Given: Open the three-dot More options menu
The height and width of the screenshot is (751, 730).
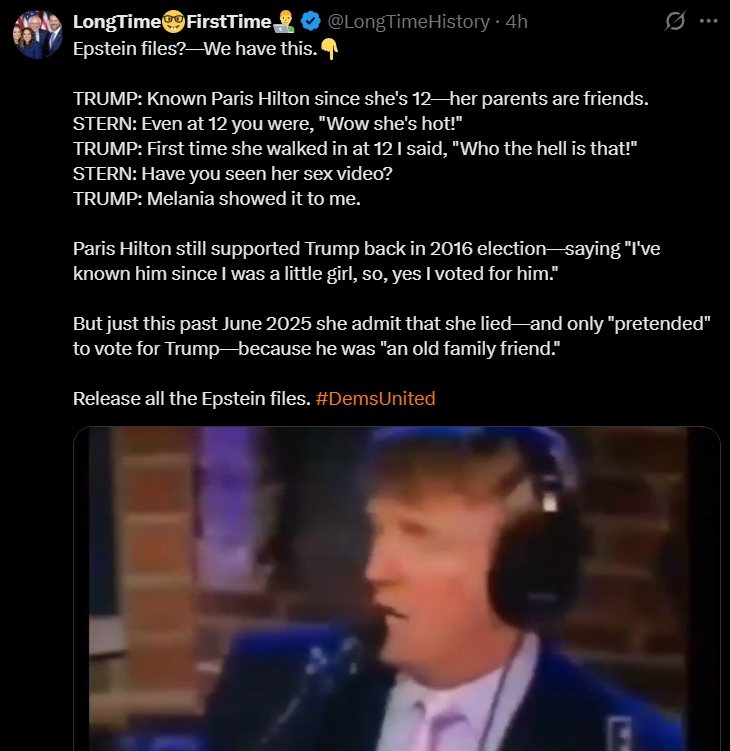Looking at the screenshot, I should (708, 21).
